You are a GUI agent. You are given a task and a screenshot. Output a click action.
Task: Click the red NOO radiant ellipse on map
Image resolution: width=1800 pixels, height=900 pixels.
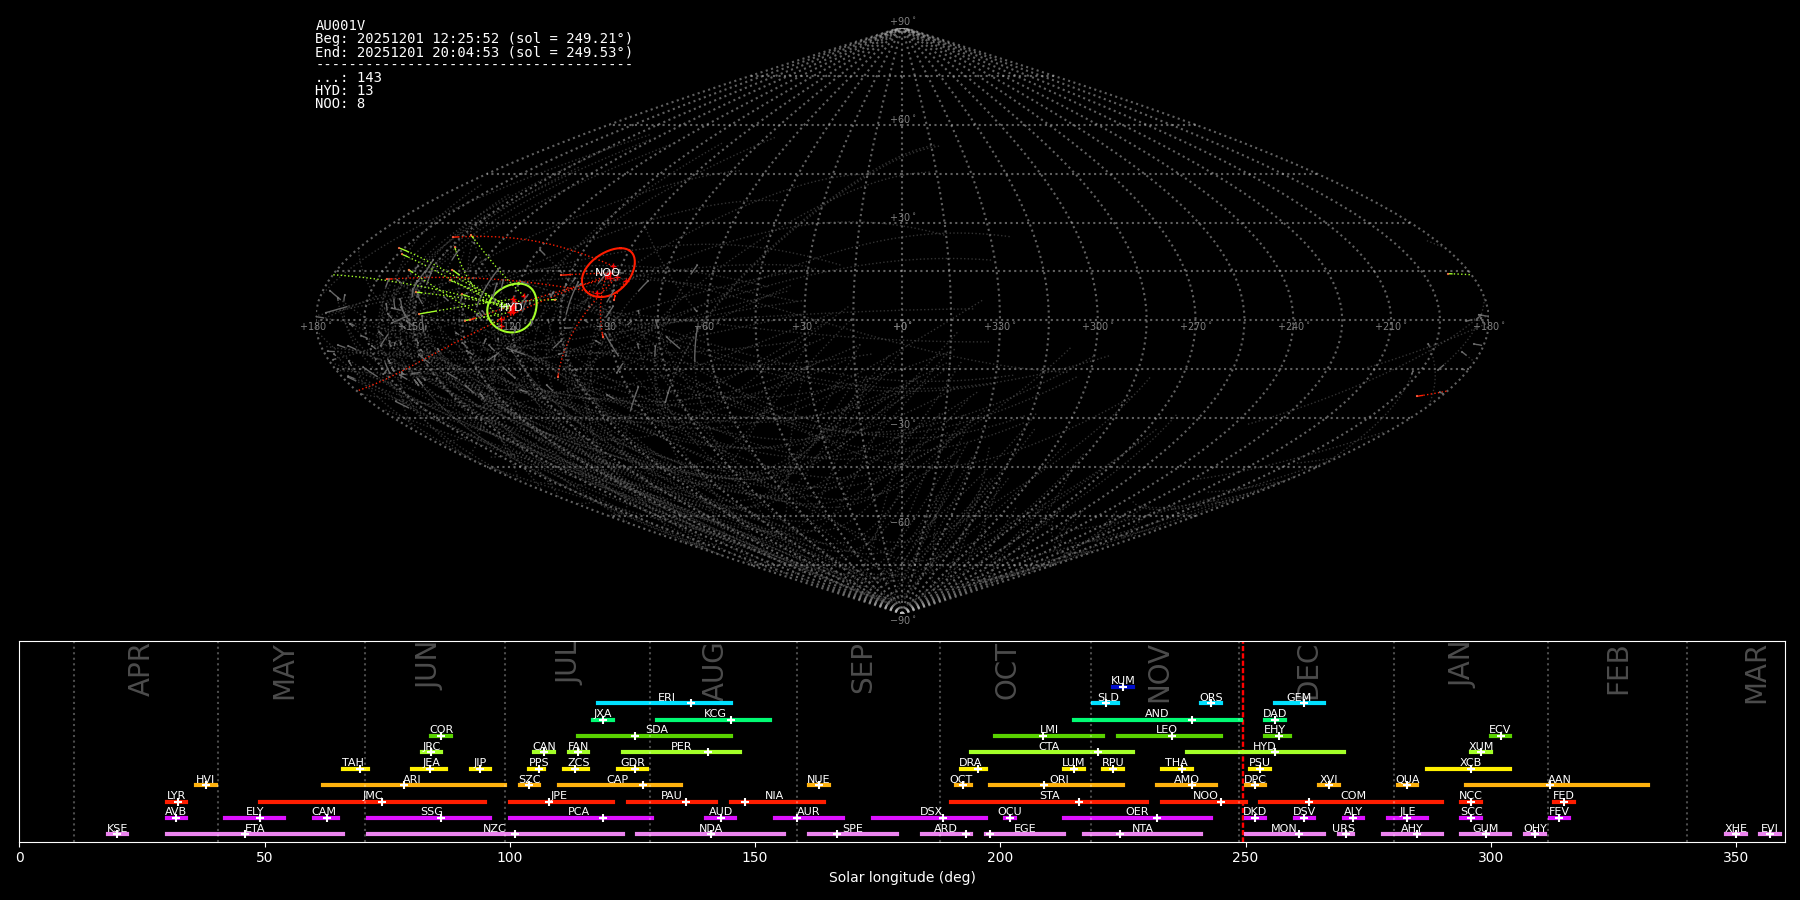tap(608, 273)
